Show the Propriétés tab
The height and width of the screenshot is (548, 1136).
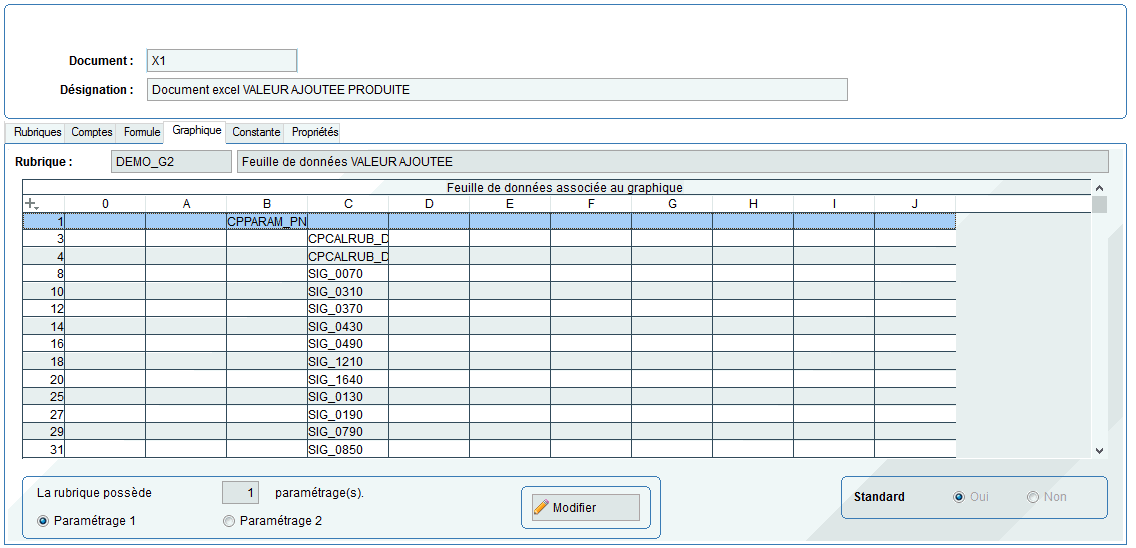315,132
